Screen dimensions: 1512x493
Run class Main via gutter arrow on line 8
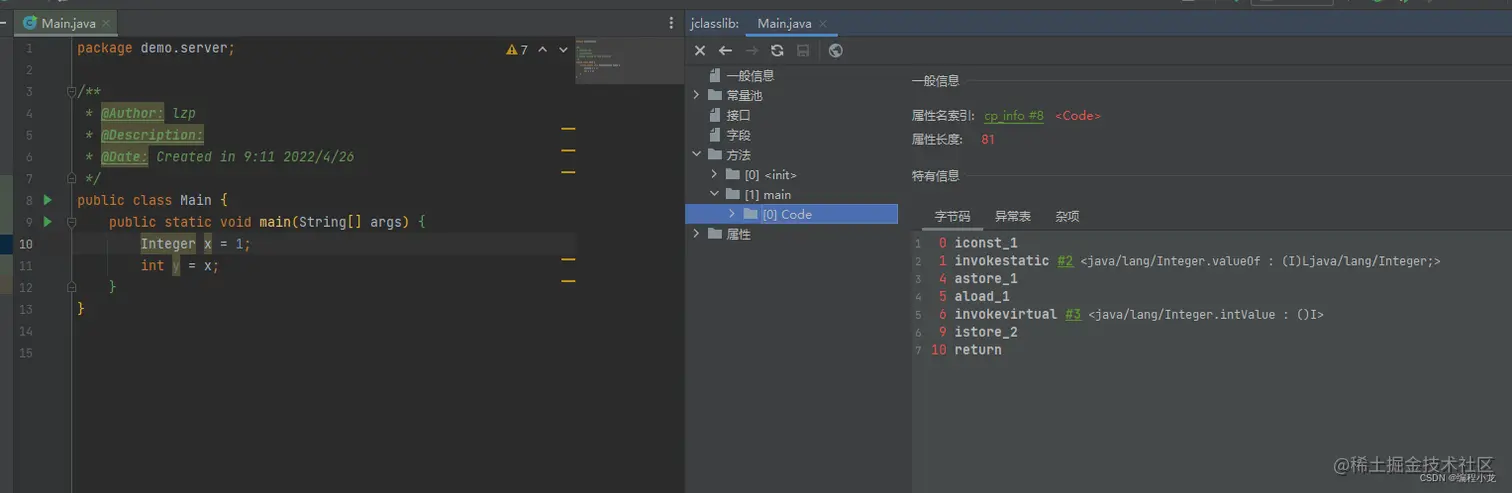coord(47,200)
